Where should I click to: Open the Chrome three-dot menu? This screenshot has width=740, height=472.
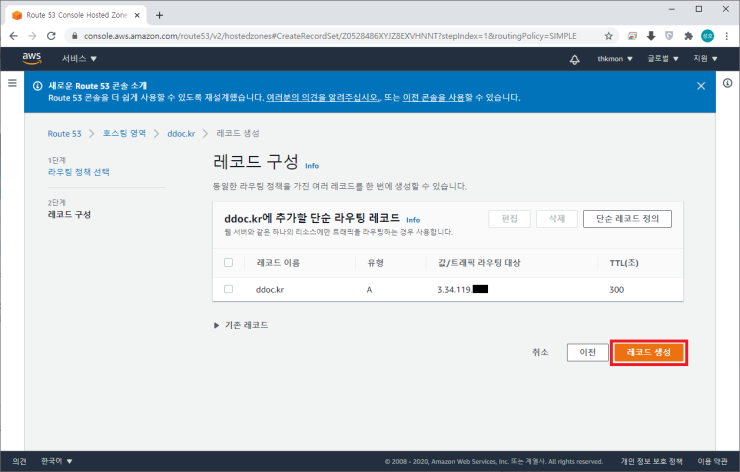(727, 35)
